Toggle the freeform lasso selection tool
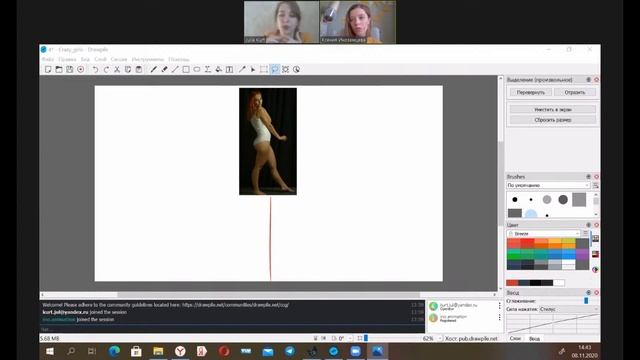640x360 pixels. pyautogui.click(x=275, y=69)
